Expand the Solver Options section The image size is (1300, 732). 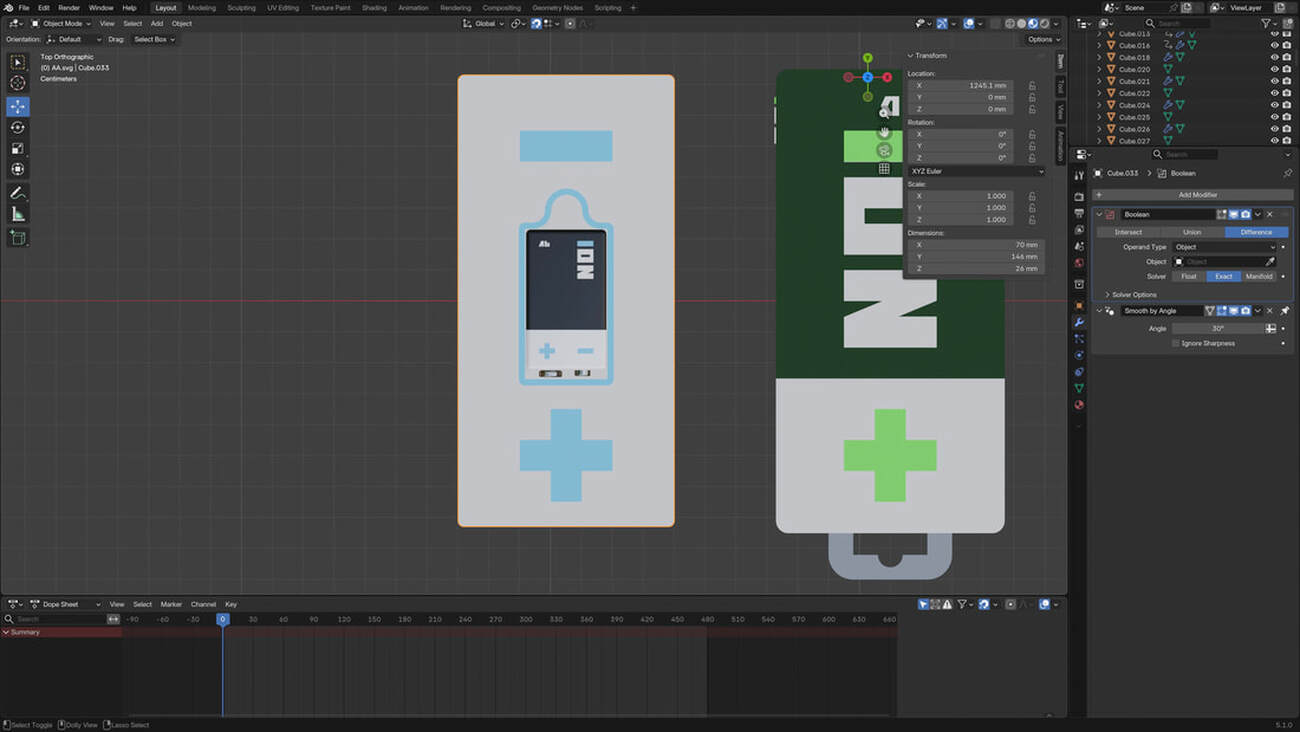click(1133, 295)
